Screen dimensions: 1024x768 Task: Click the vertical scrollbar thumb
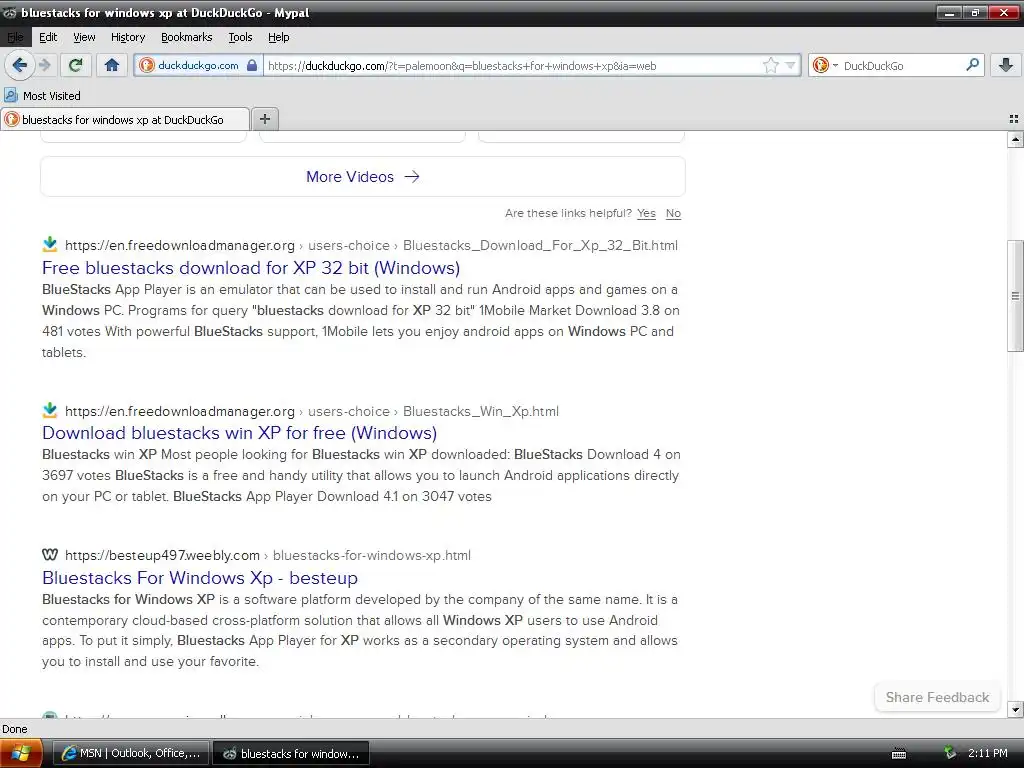click(x=1015, y=296)
